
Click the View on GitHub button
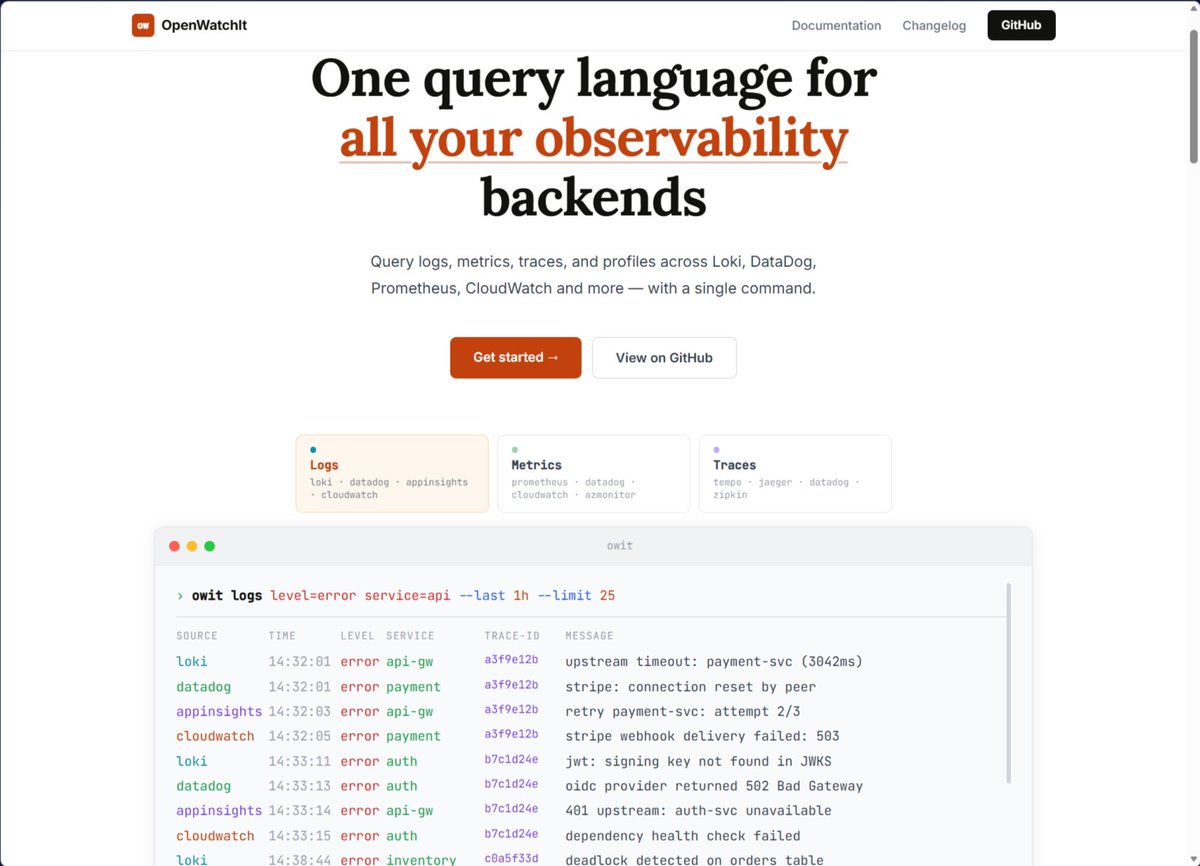(x=664, y=357)
